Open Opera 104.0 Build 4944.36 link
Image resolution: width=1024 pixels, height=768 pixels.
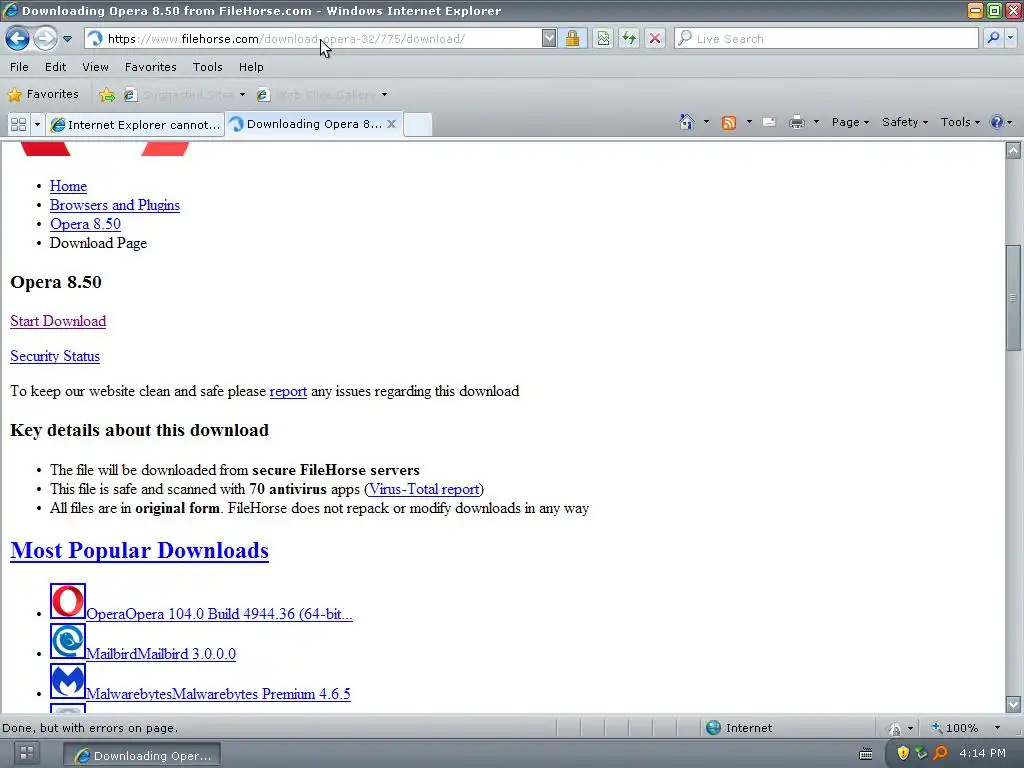tap(219, 614)
